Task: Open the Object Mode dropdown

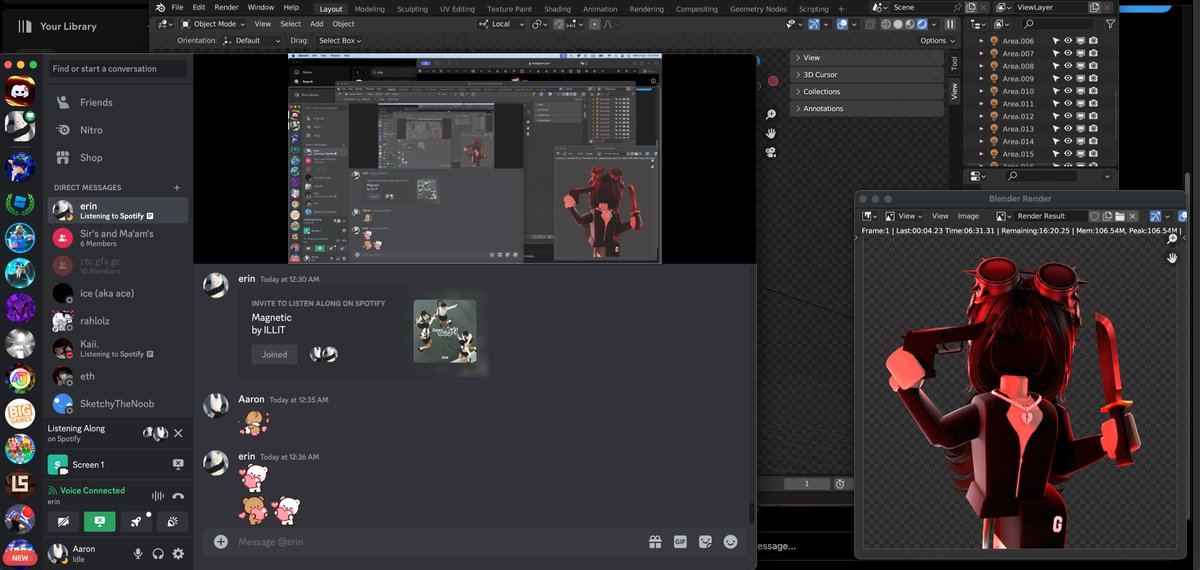Action: tap(214, 24)
